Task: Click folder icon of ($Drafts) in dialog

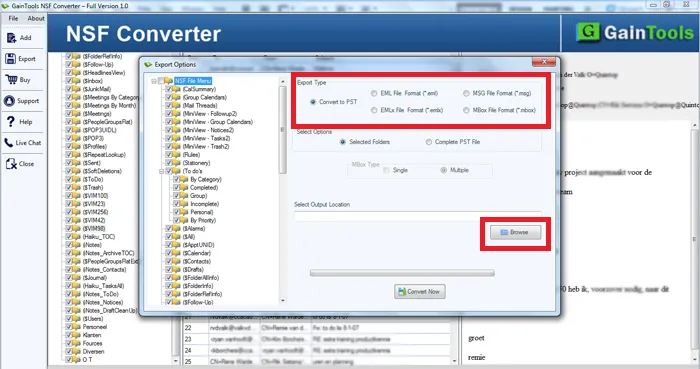Action: click(177, 269)
